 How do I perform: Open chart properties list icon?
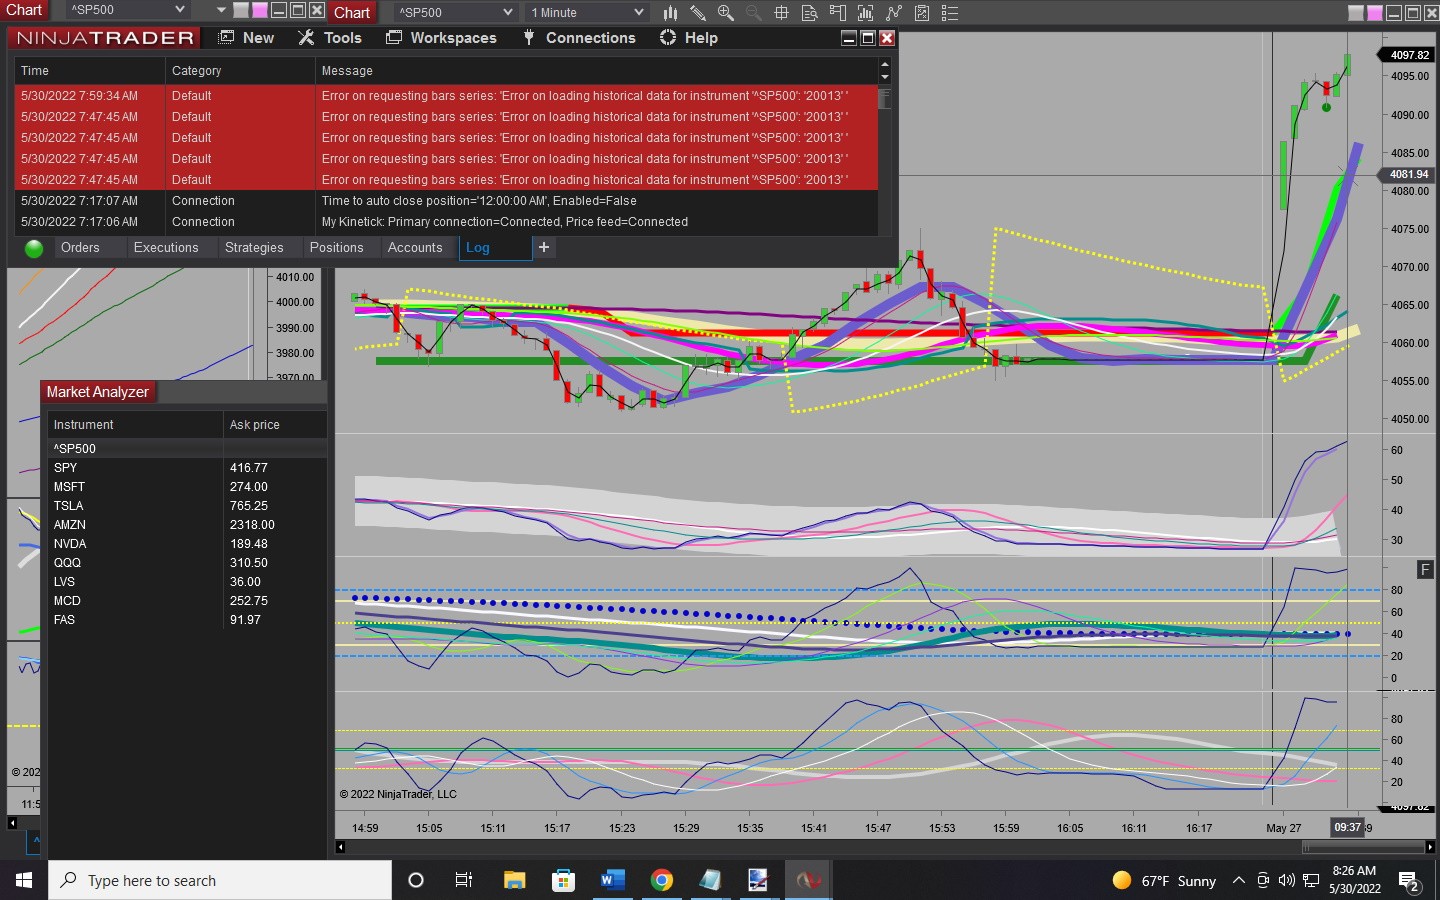point(950,13)
